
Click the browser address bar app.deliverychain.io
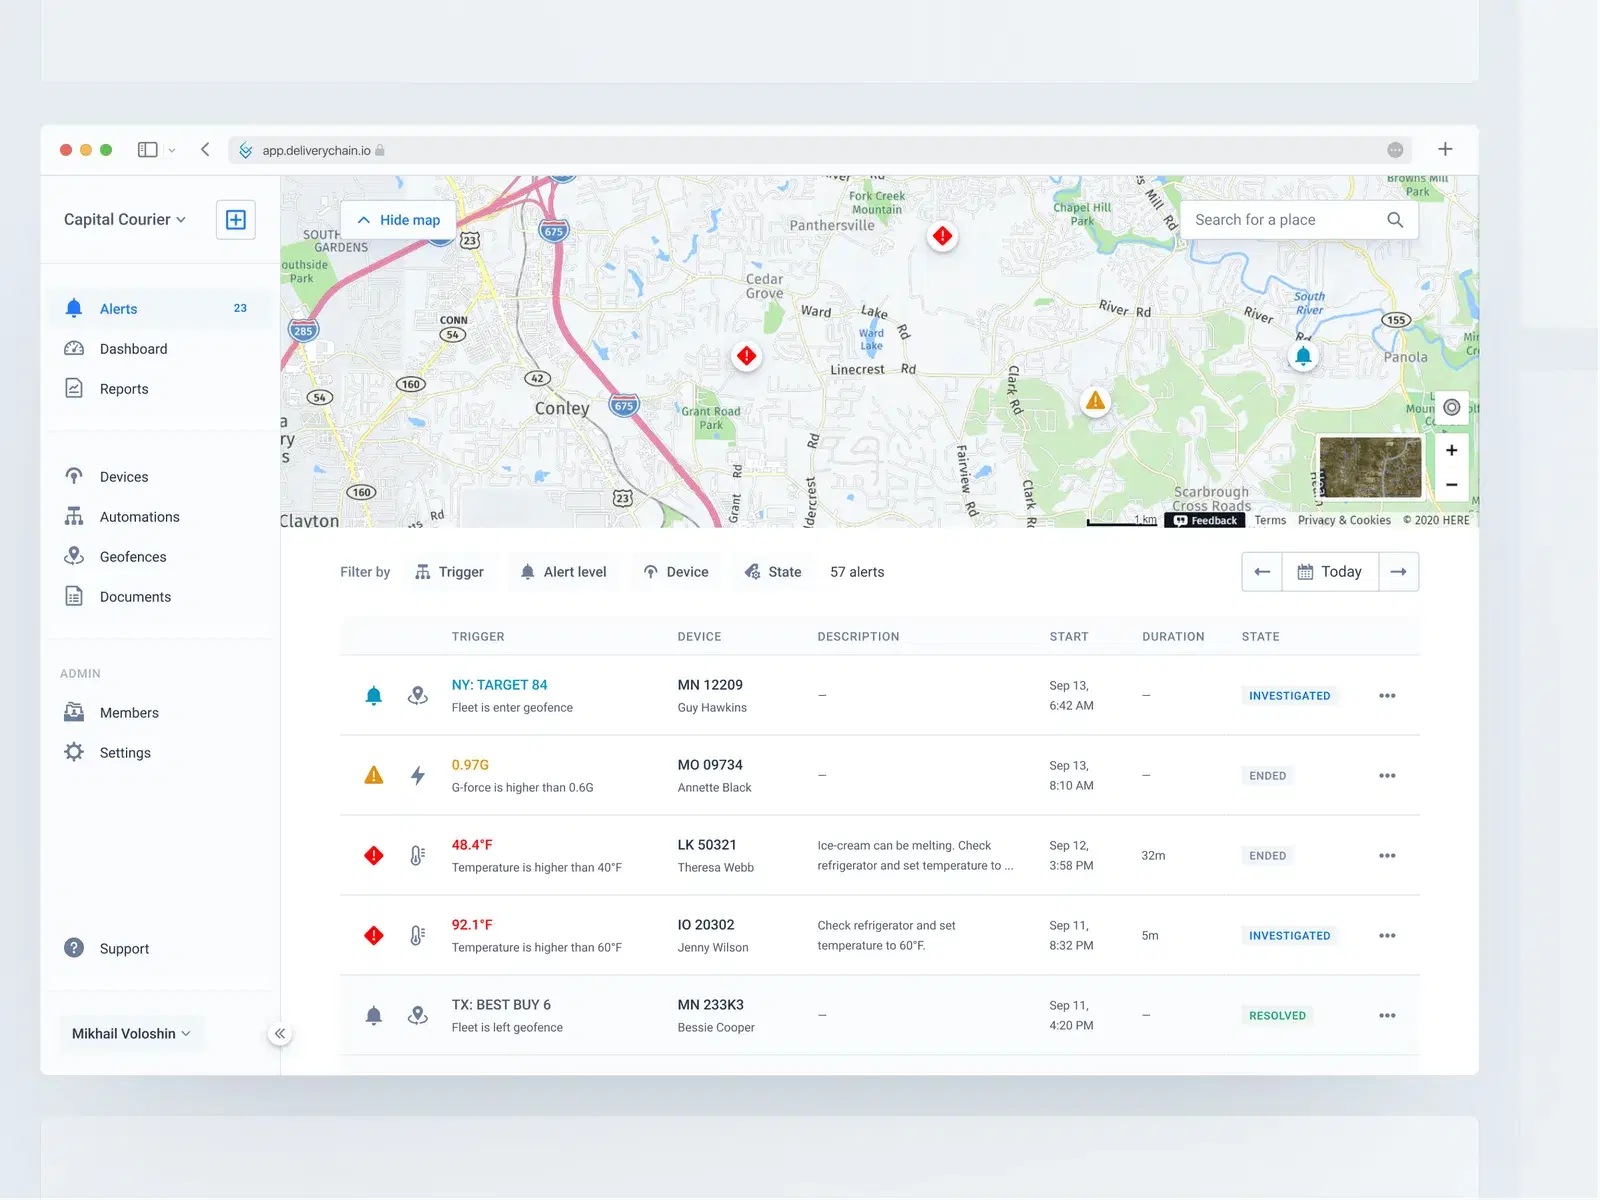tap(820, 150)
